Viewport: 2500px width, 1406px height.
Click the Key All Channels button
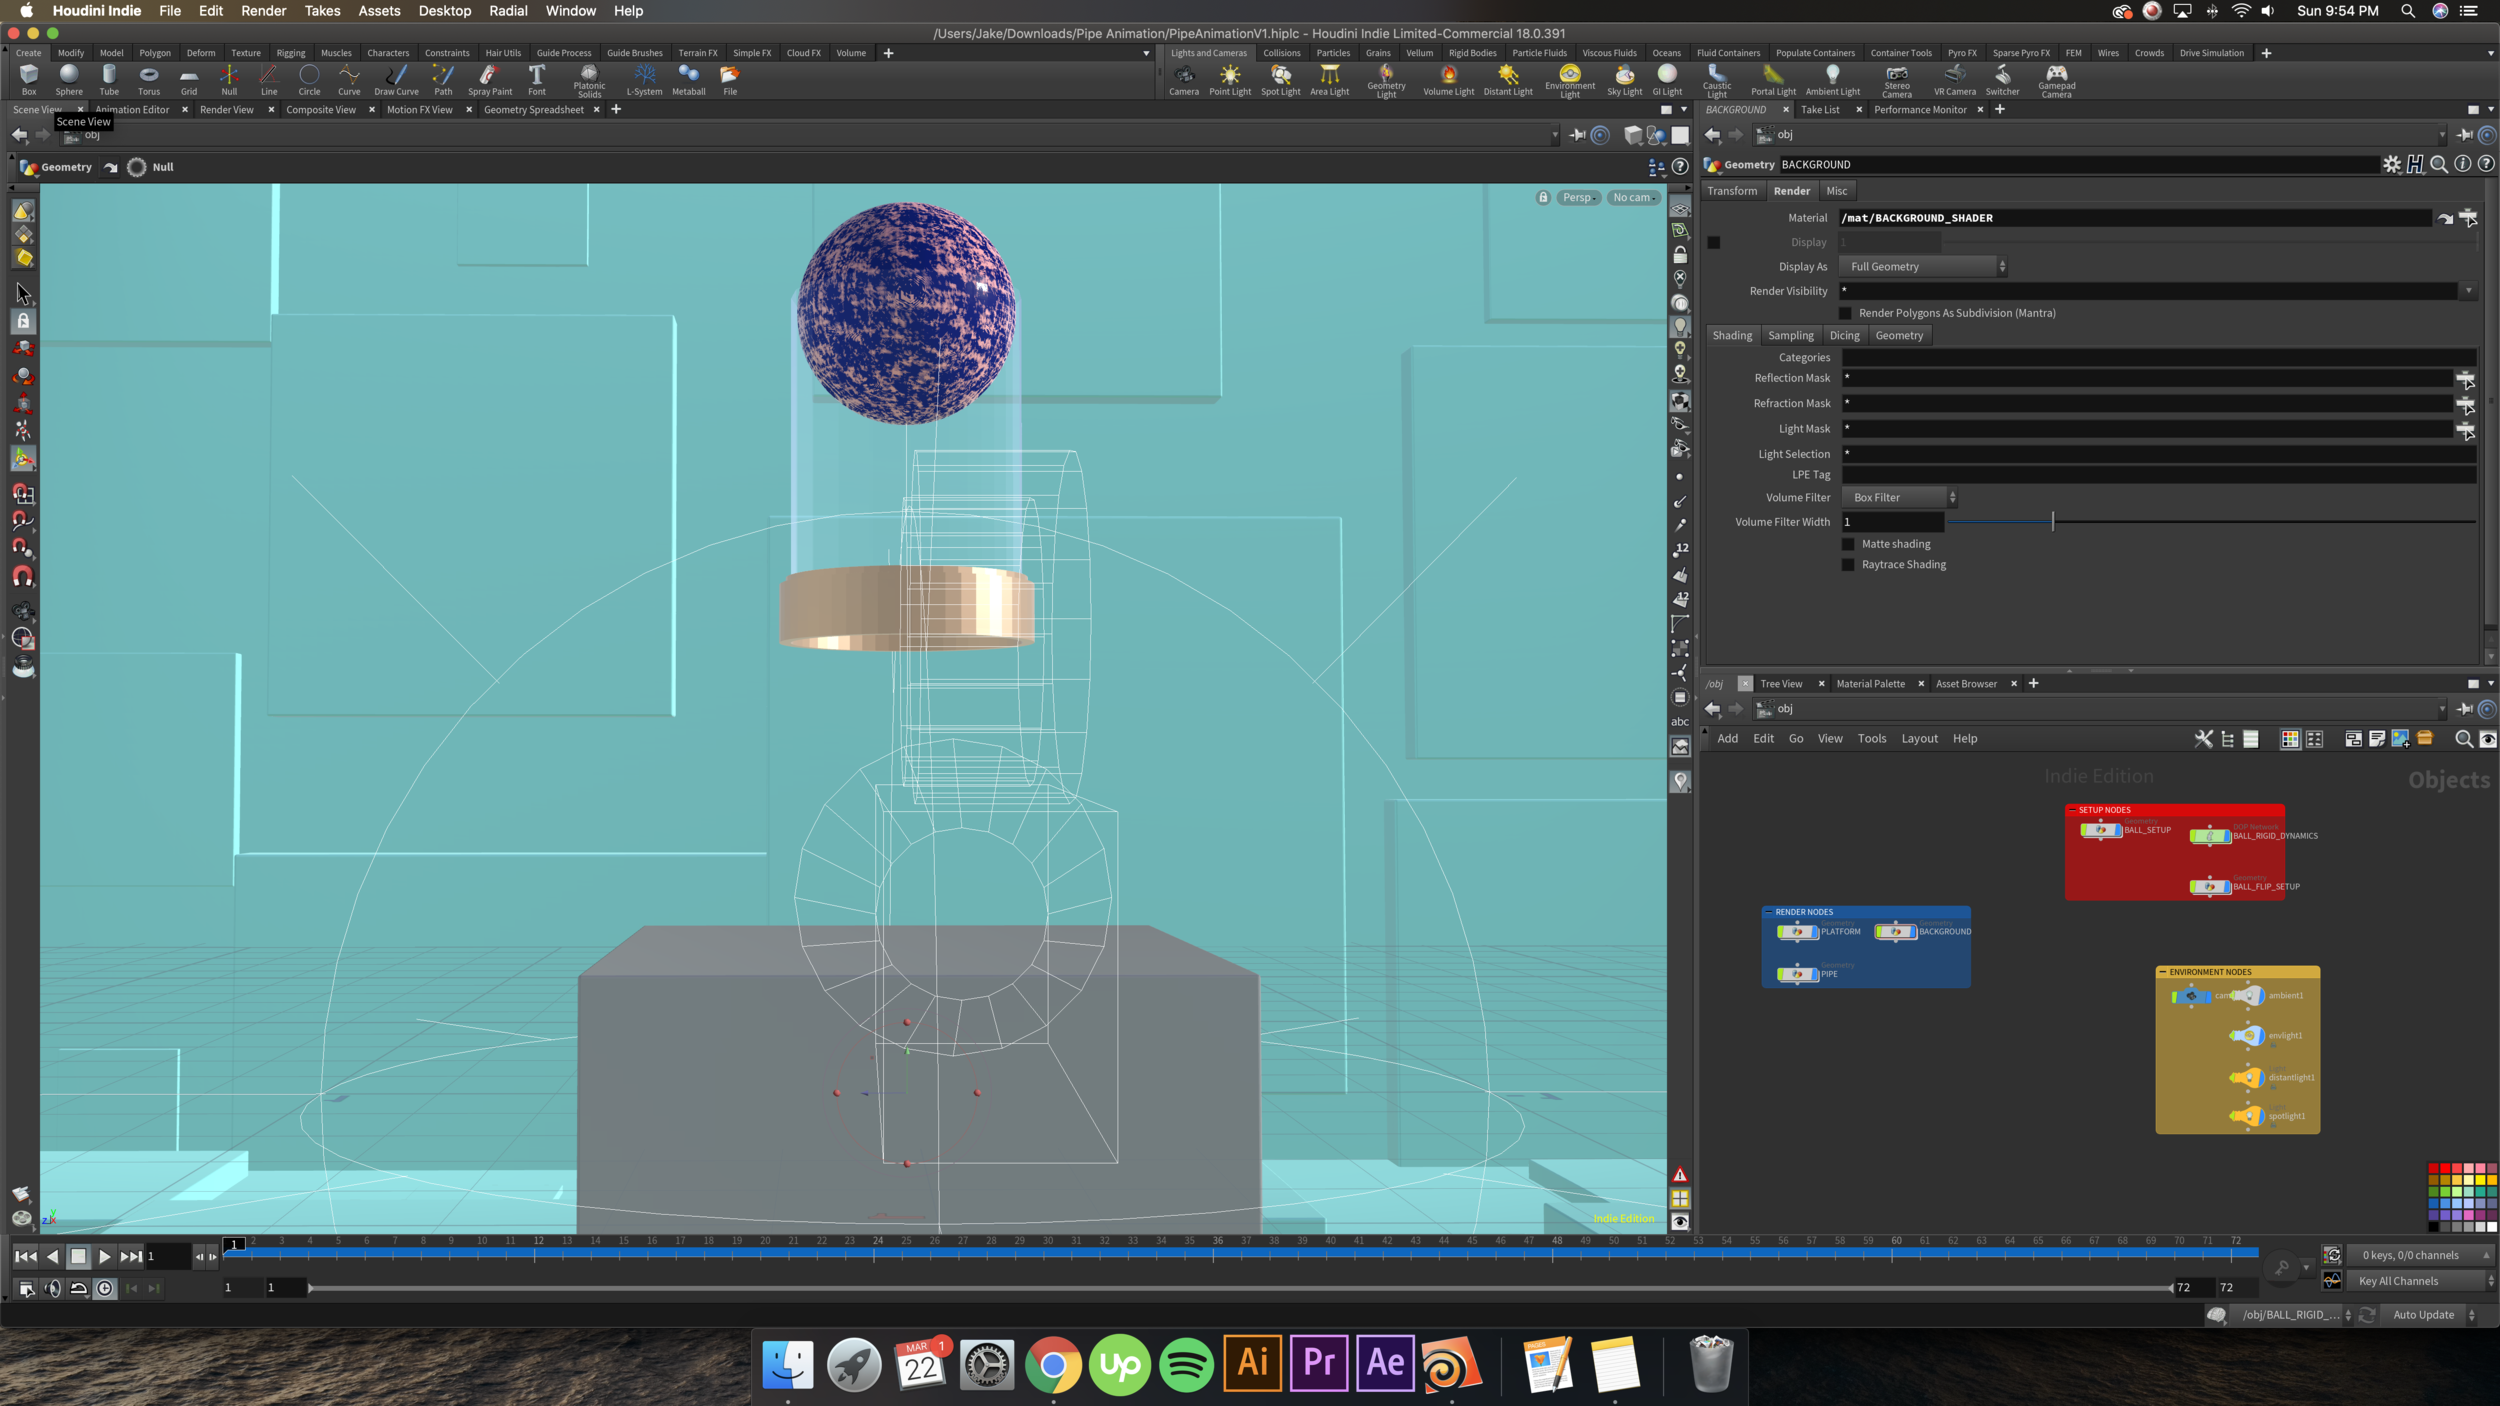coord(2398,1281)
